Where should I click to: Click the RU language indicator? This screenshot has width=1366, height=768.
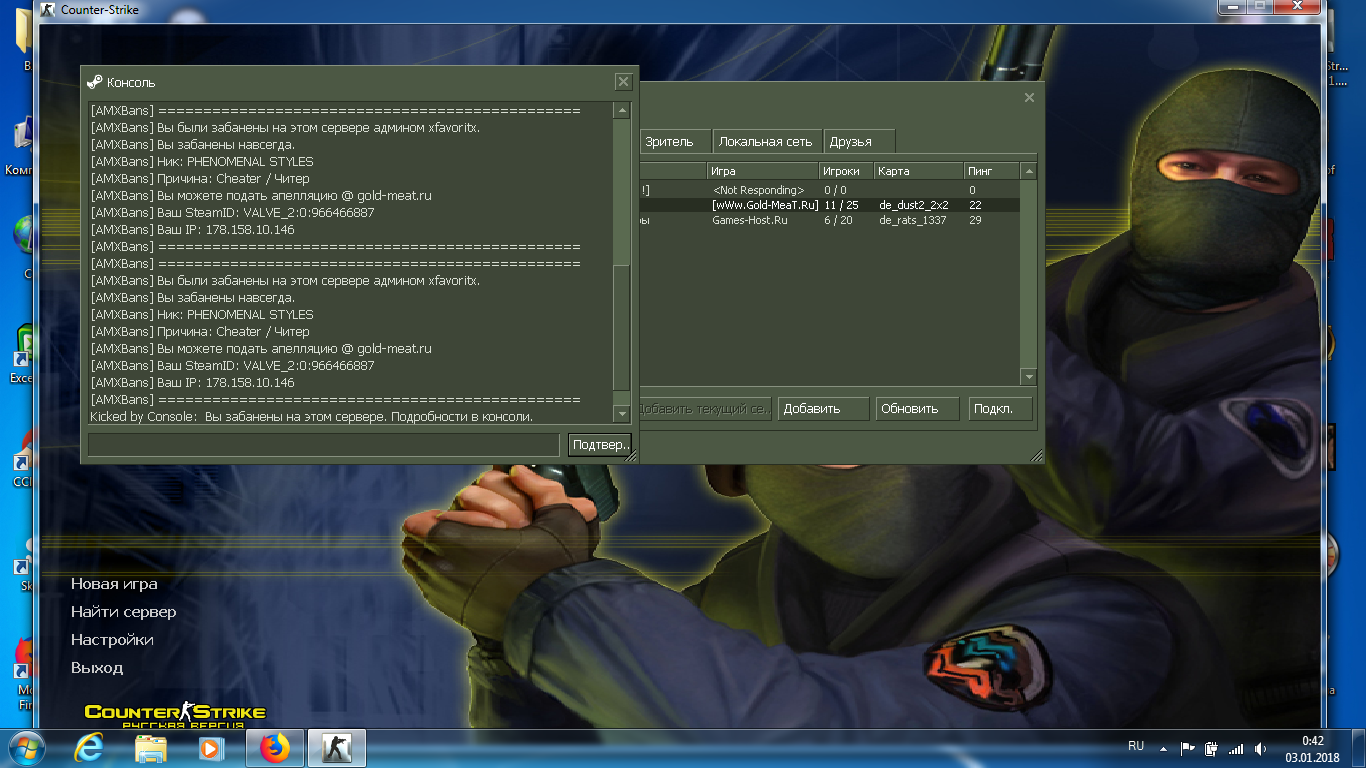[x=1136, y=747]
